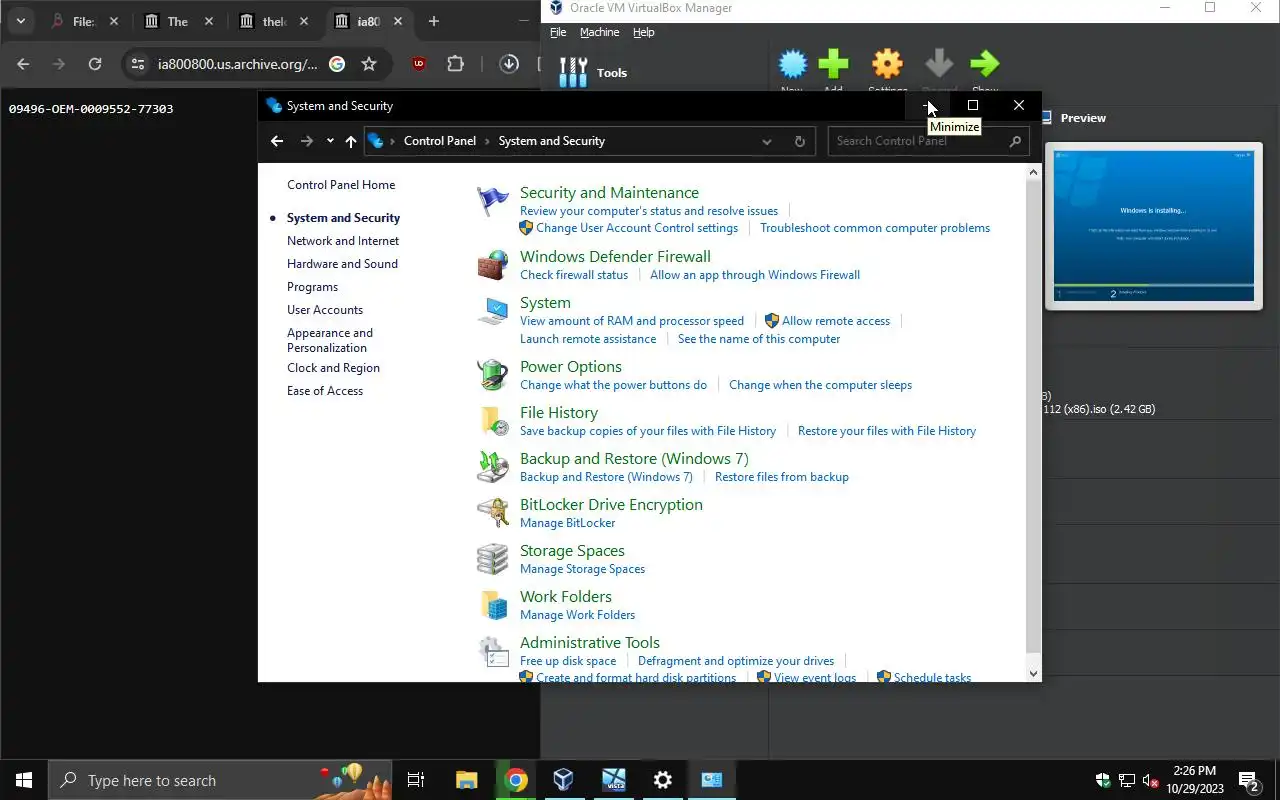Screen dimensions: 1280x800
Task: Open Defragment and optimize your drives
Action: pyautogui.click(x=736, y=661)
